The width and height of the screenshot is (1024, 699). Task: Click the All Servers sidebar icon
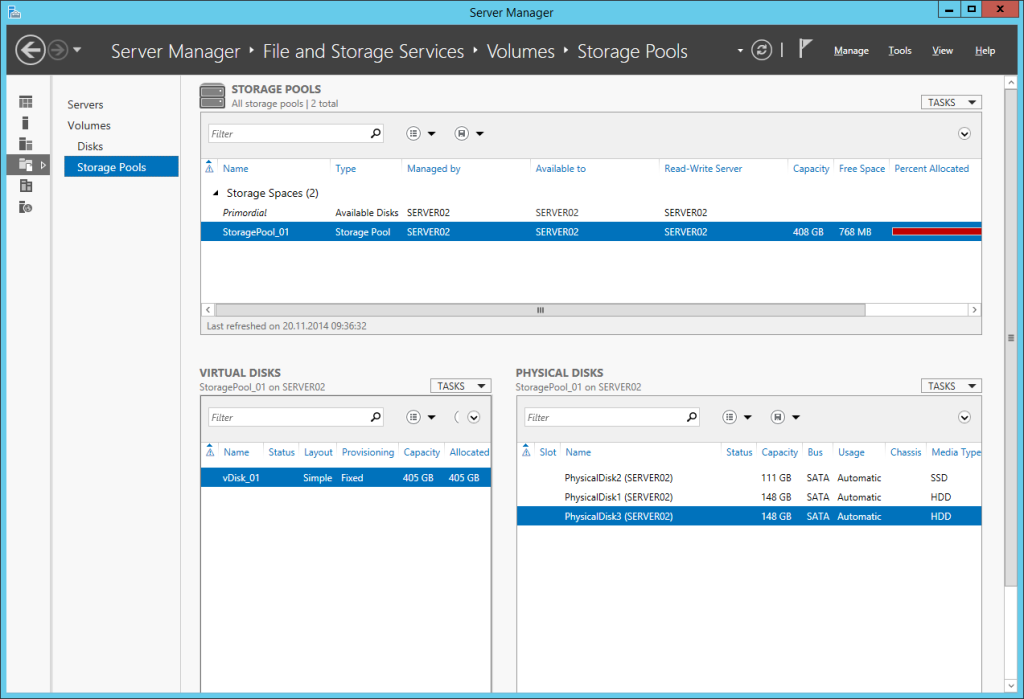click(25, 143)
